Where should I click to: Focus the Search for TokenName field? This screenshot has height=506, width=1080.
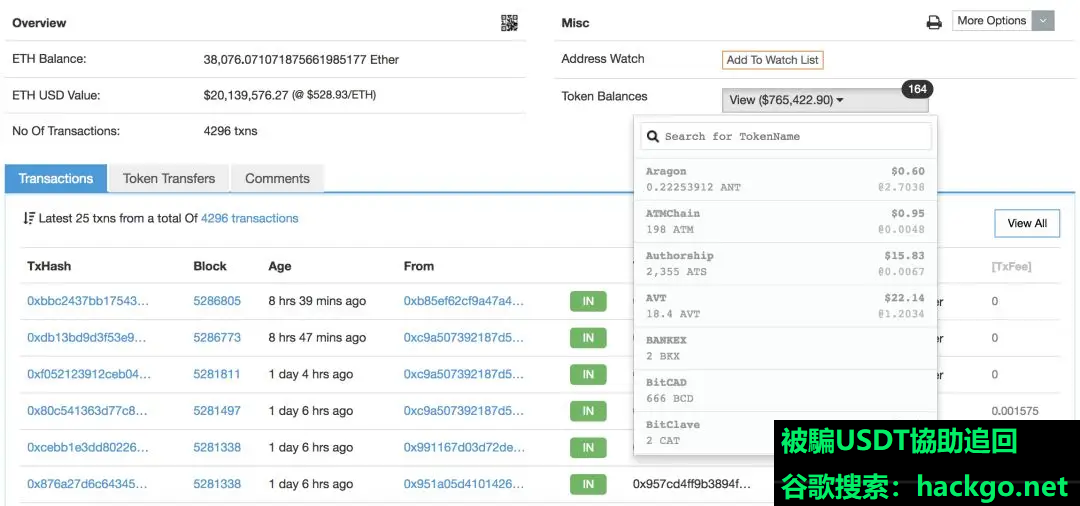coord(786,136)
